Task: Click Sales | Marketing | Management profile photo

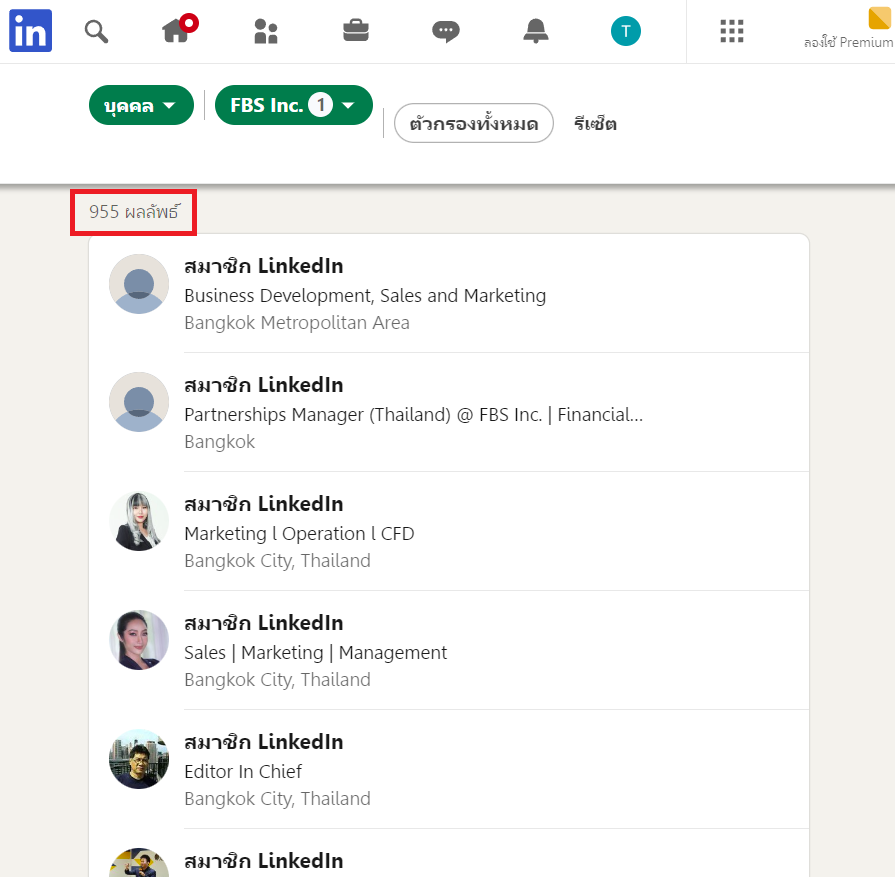Action: click(139, 640)
